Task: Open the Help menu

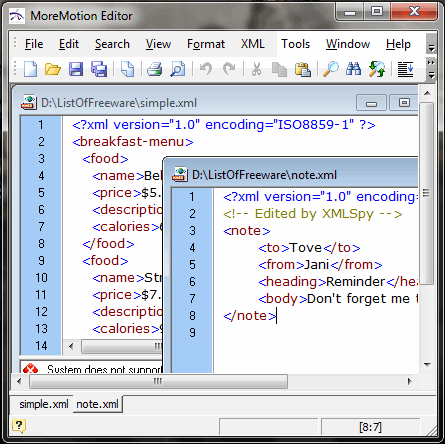Action: point(398,44)
